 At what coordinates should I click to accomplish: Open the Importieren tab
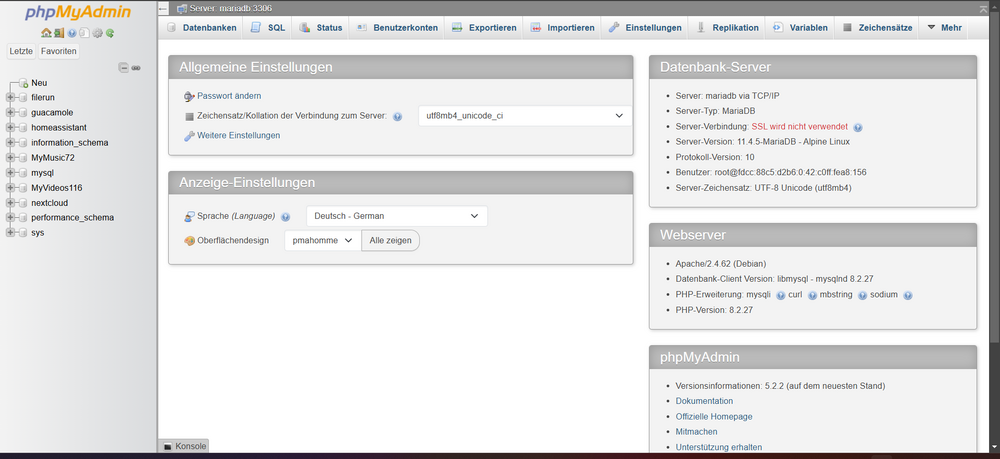point(562,27)
